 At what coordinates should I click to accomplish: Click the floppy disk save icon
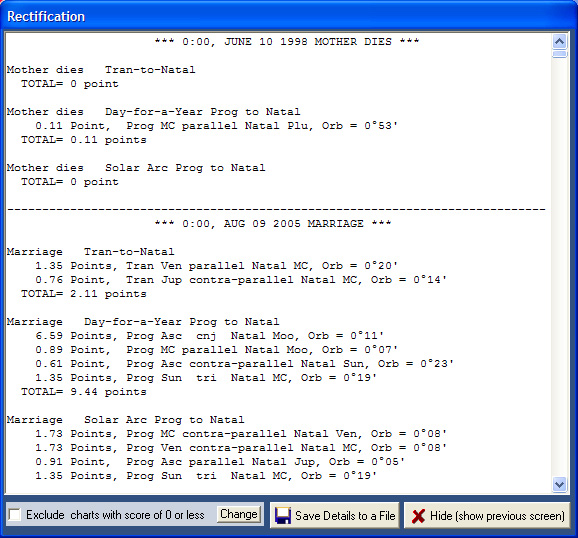(283, 516)
